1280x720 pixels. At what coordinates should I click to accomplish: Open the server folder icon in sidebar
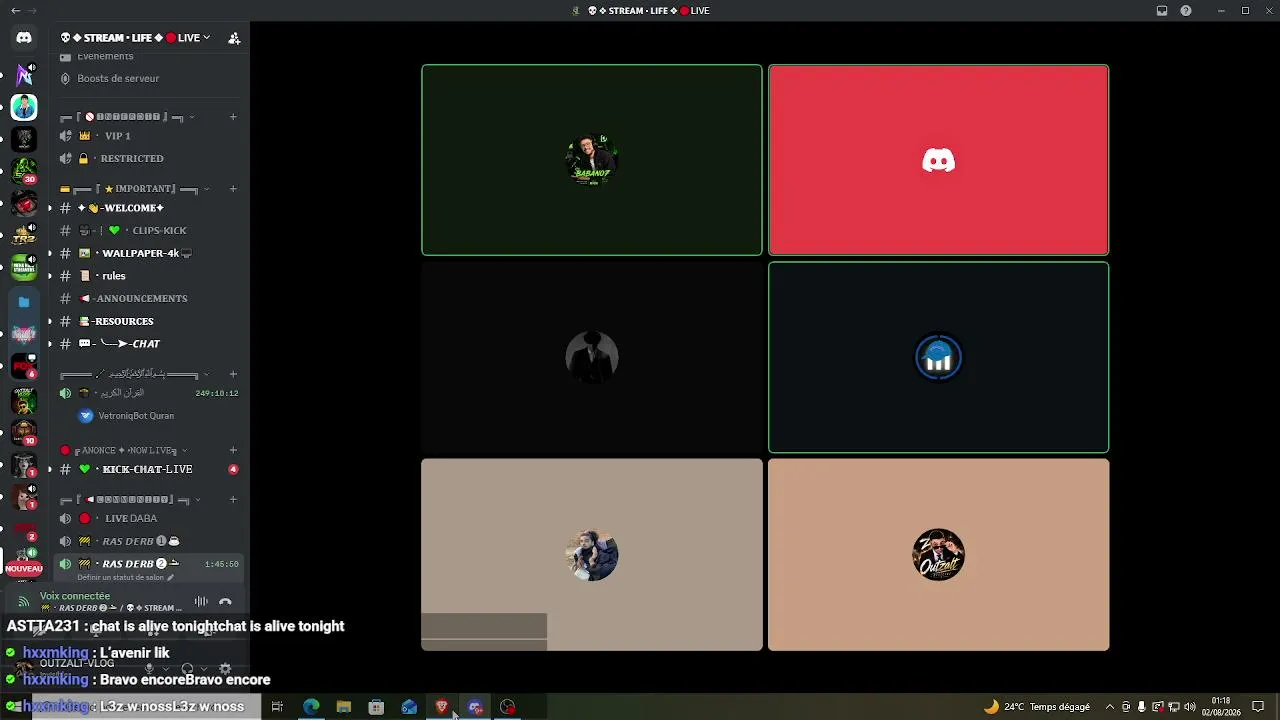[24, 302]
